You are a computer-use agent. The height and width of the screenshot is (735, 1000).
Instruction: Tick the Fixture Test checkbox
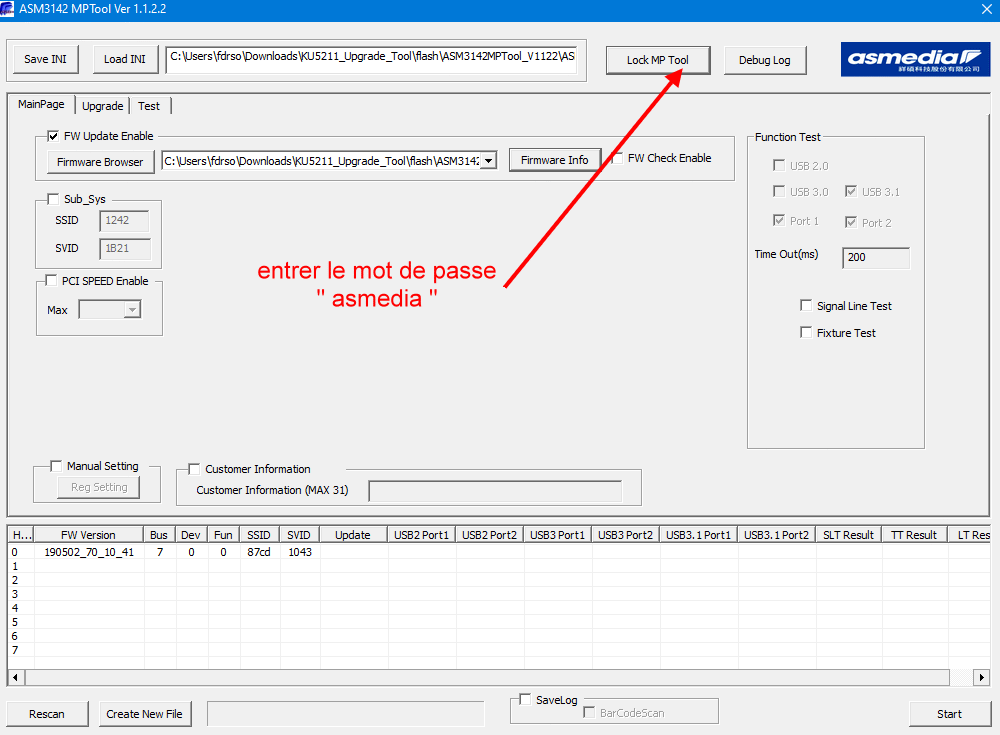(x=806, y=332)
